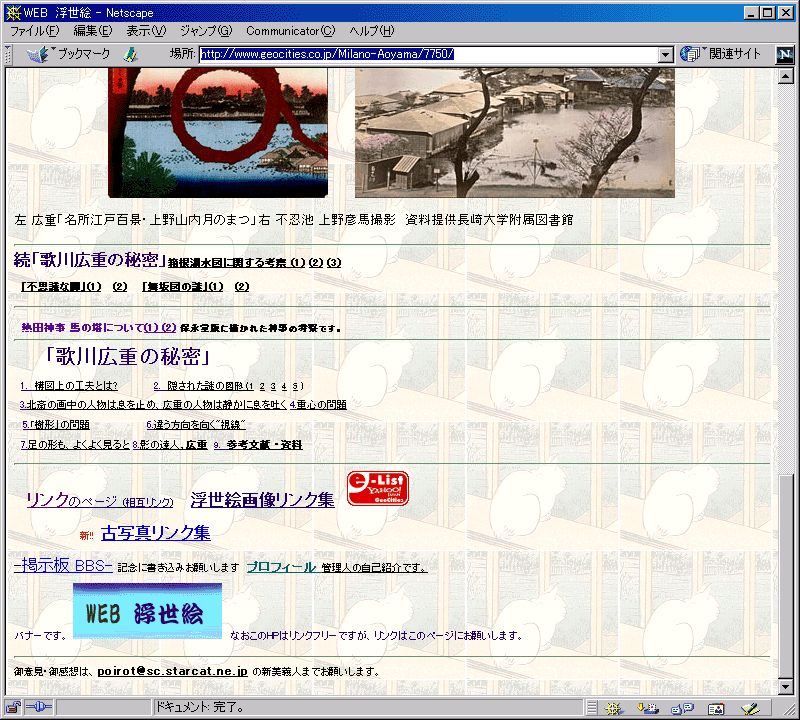Image resolution: width=800 pixels, height=720 pixels.
Task: Open link 箱根湖水図に関する考察 (1)
Action: pos(236,263)
